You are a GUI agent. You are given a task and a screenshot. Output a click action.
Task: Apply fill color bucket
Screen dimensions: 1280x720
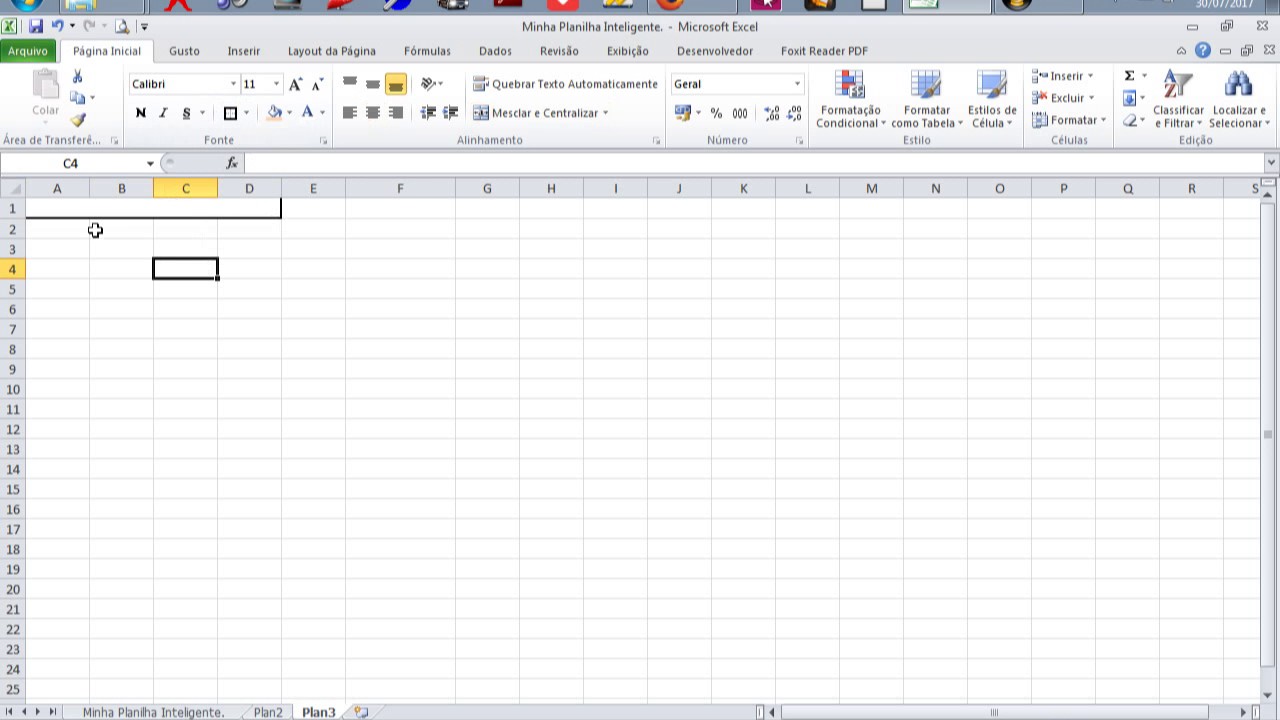[x=274, y=113]
